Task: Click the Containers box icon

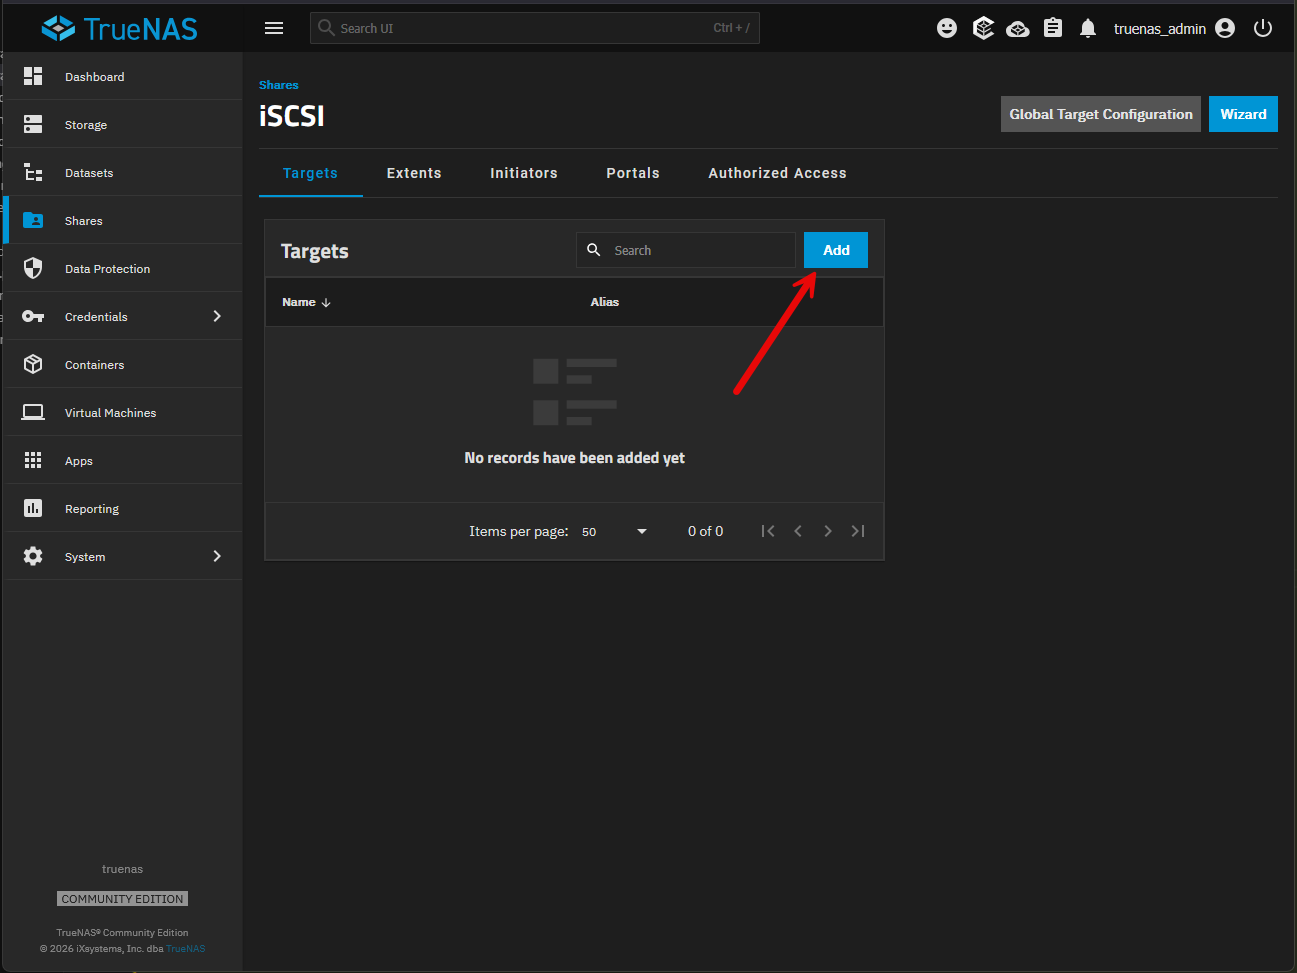Action: point(33,364)
